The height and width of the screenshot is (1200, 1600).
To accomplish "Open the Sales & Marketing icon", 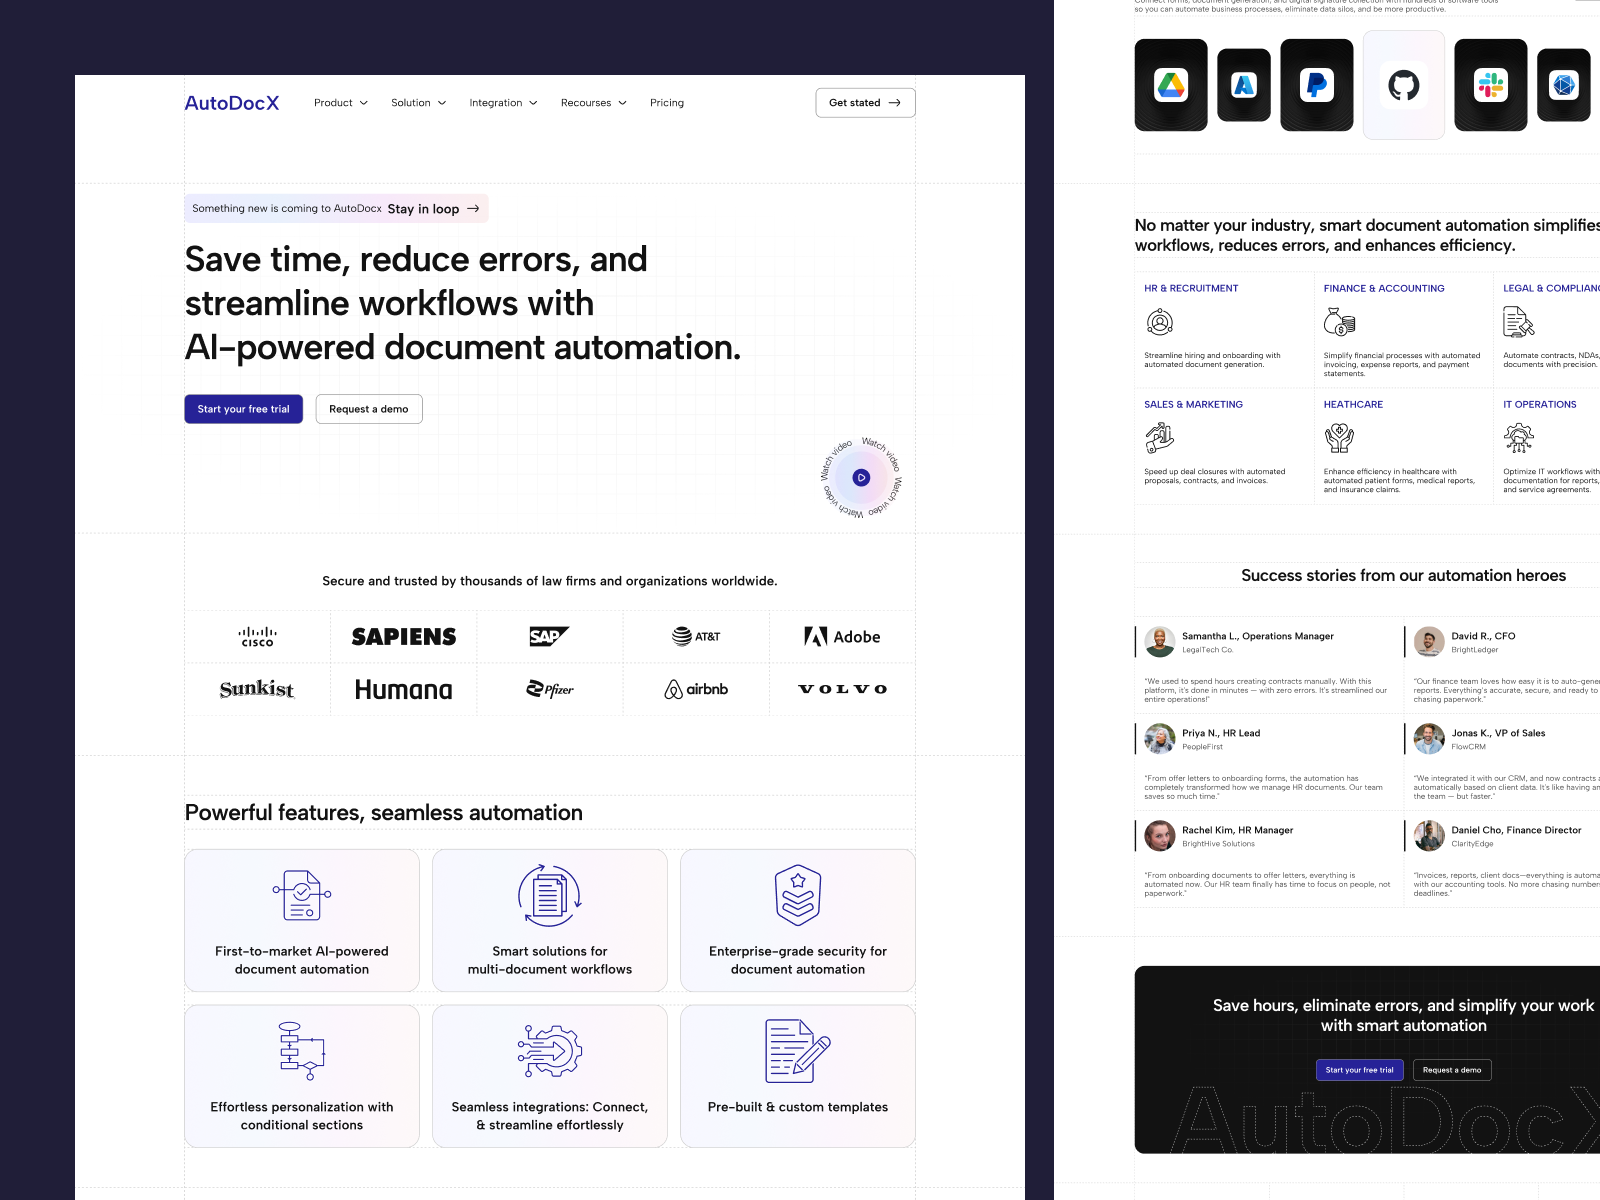I will click(x=1160, y=438).
